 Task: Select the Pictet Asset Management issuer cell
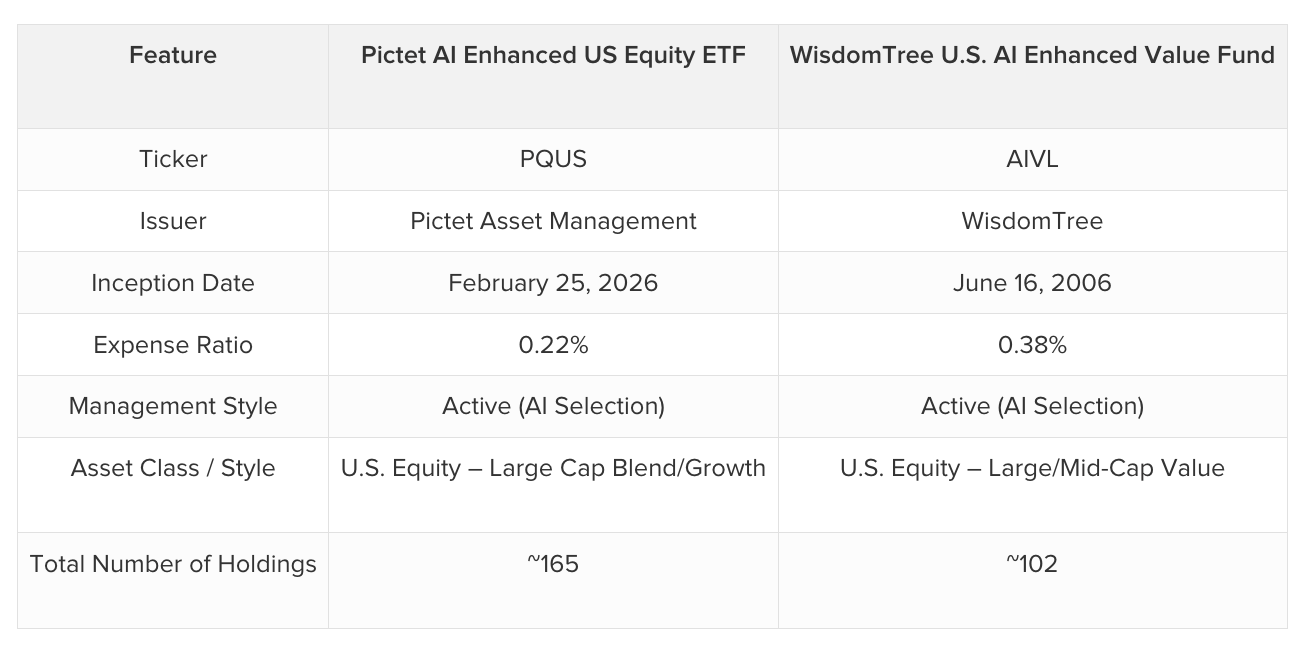coord(553,221)
